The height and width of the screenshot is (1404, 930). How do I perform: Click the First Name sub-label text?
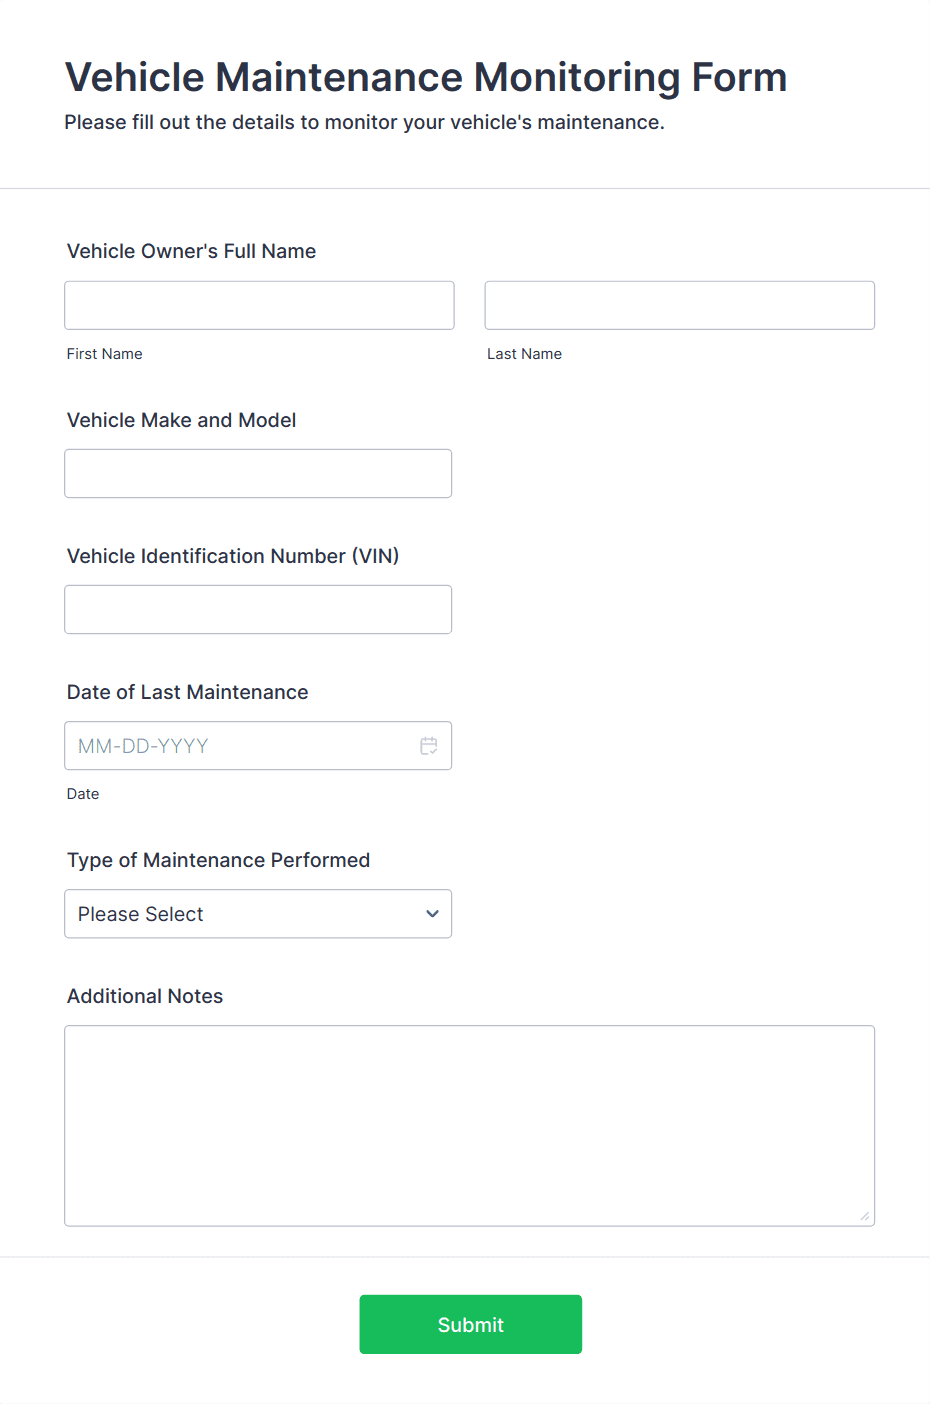click(x=105, y=354)
